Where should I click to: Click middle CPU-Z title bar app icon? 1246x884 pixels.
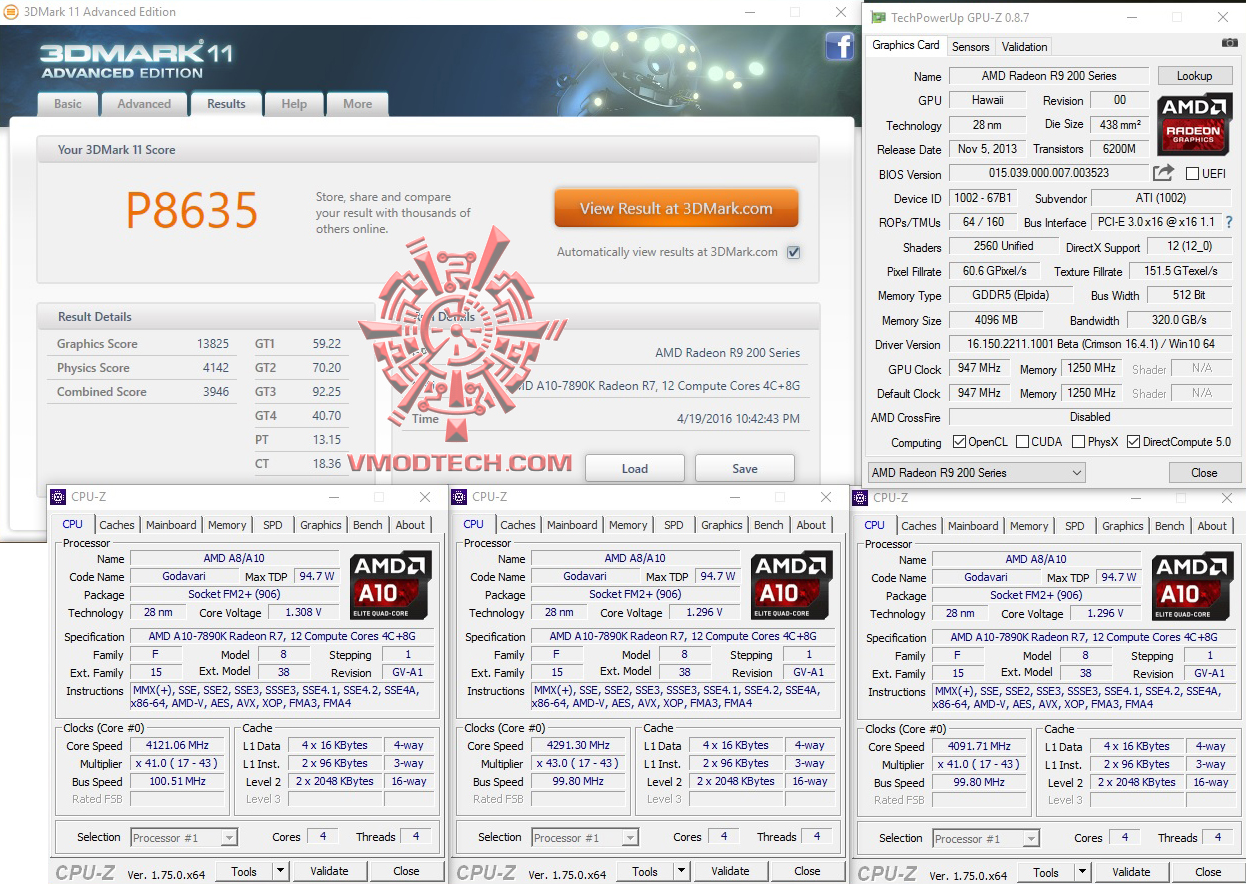click(460, 497)
